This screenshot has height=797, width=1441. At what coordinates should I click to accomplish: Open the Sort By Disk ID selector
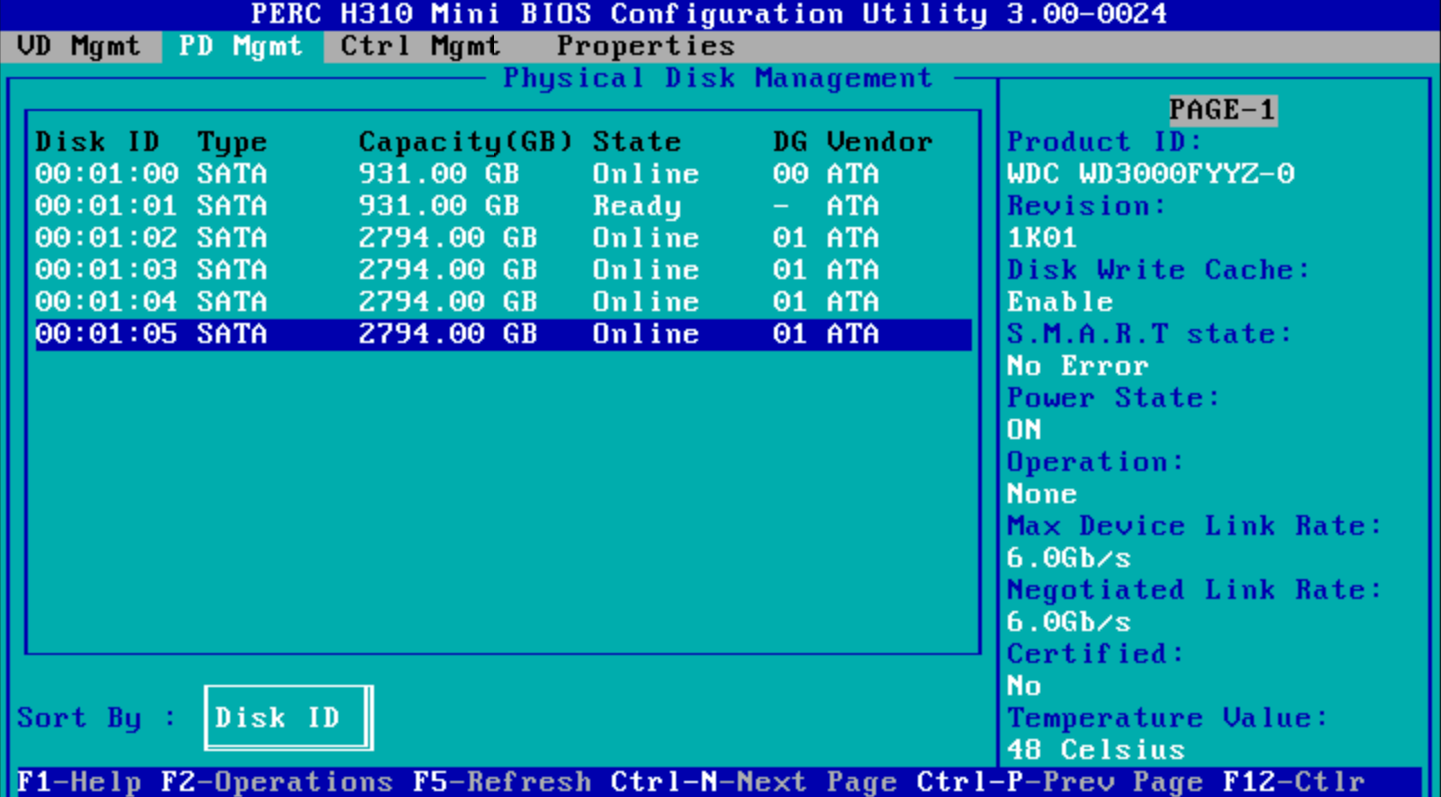click(x=288, y=718)
